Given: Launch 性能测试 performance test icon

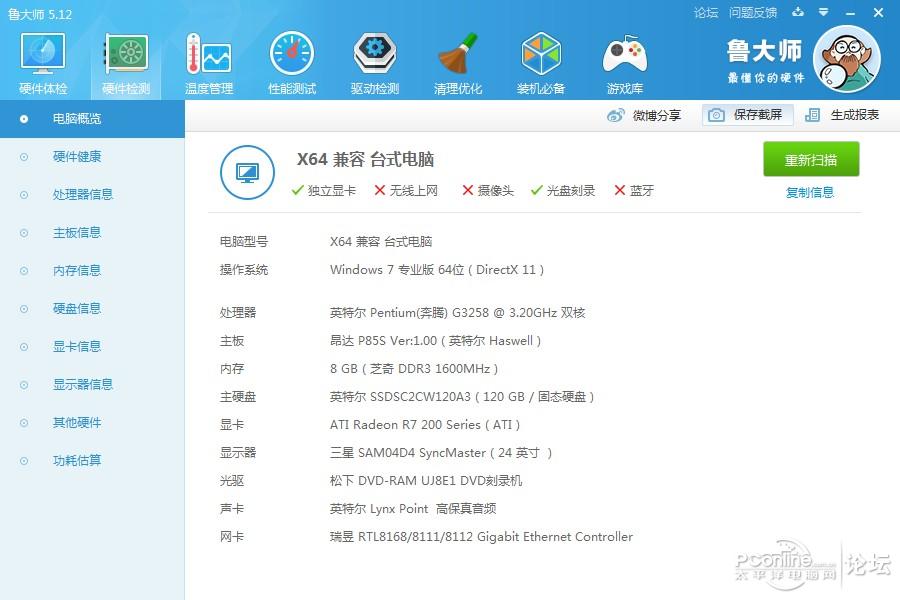Looking at the screenshot, I should click(292, 53).
